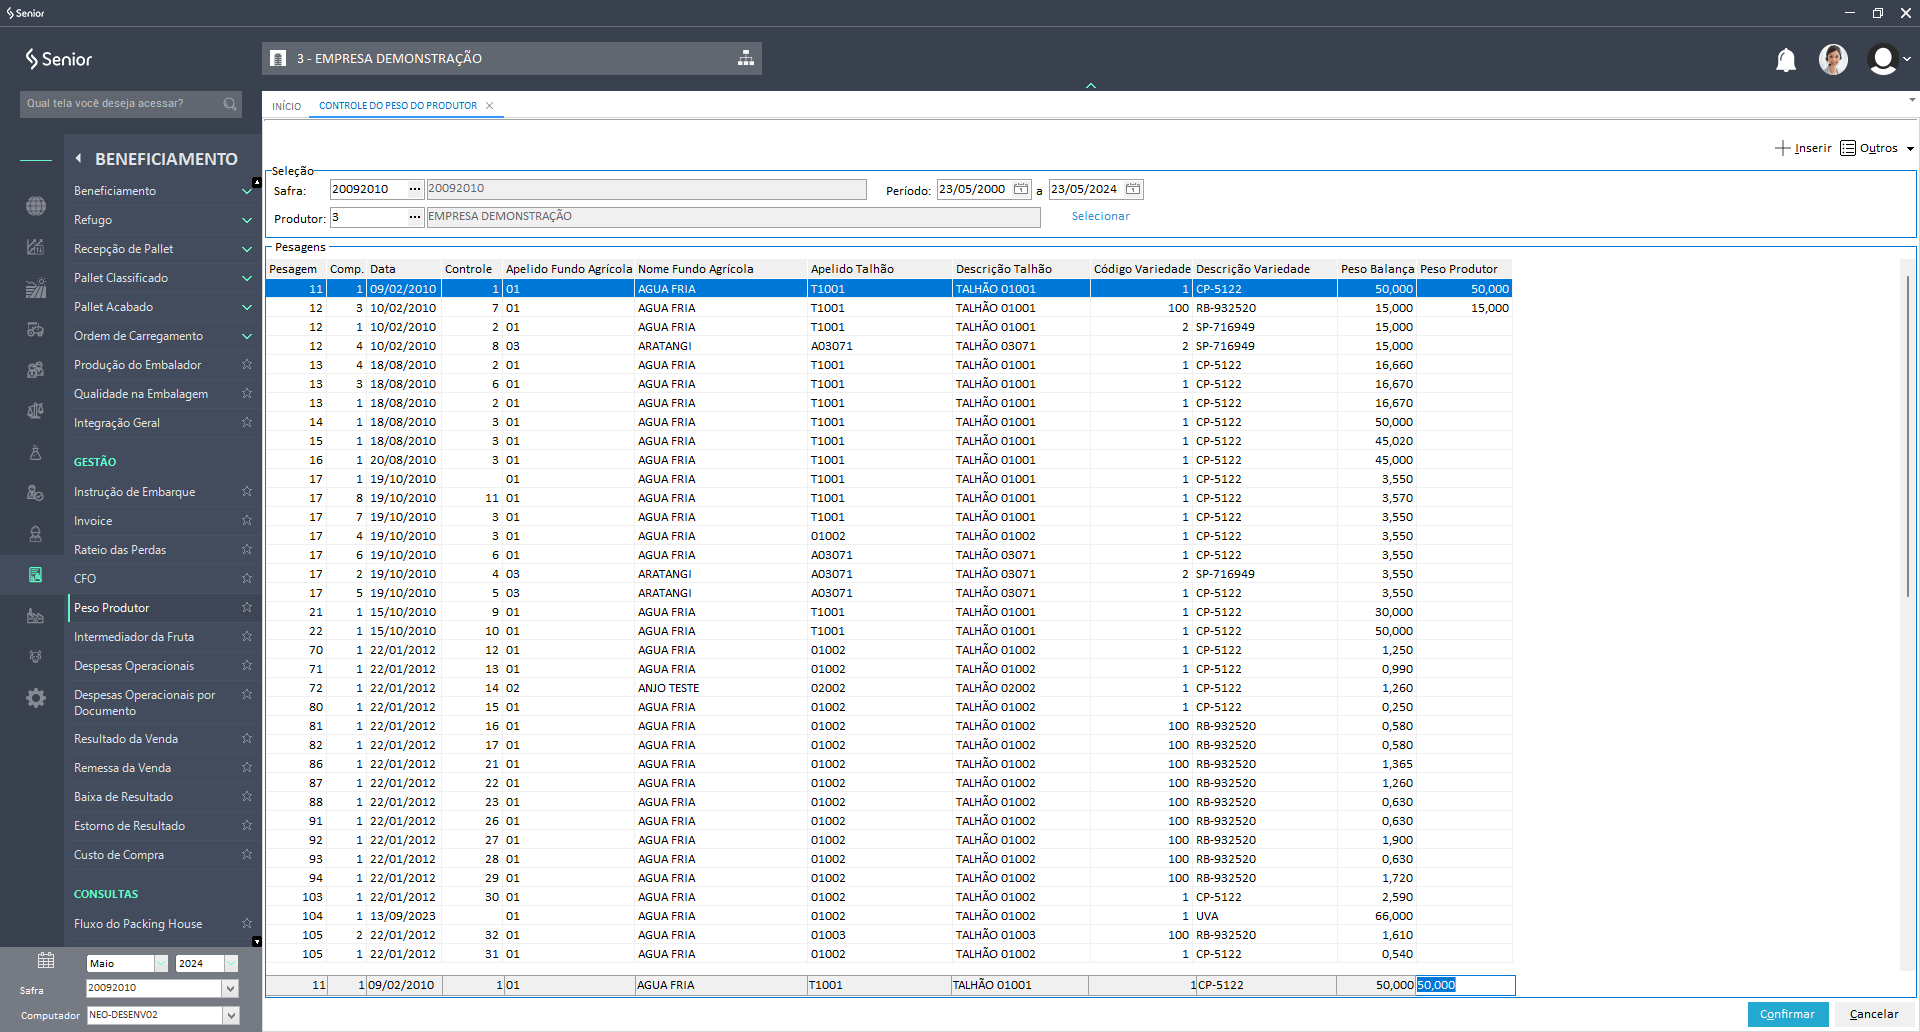Viewport: 1920px width, 1032px height.
Task: Open calendar picker for period start date
Action: point(1020,189)
